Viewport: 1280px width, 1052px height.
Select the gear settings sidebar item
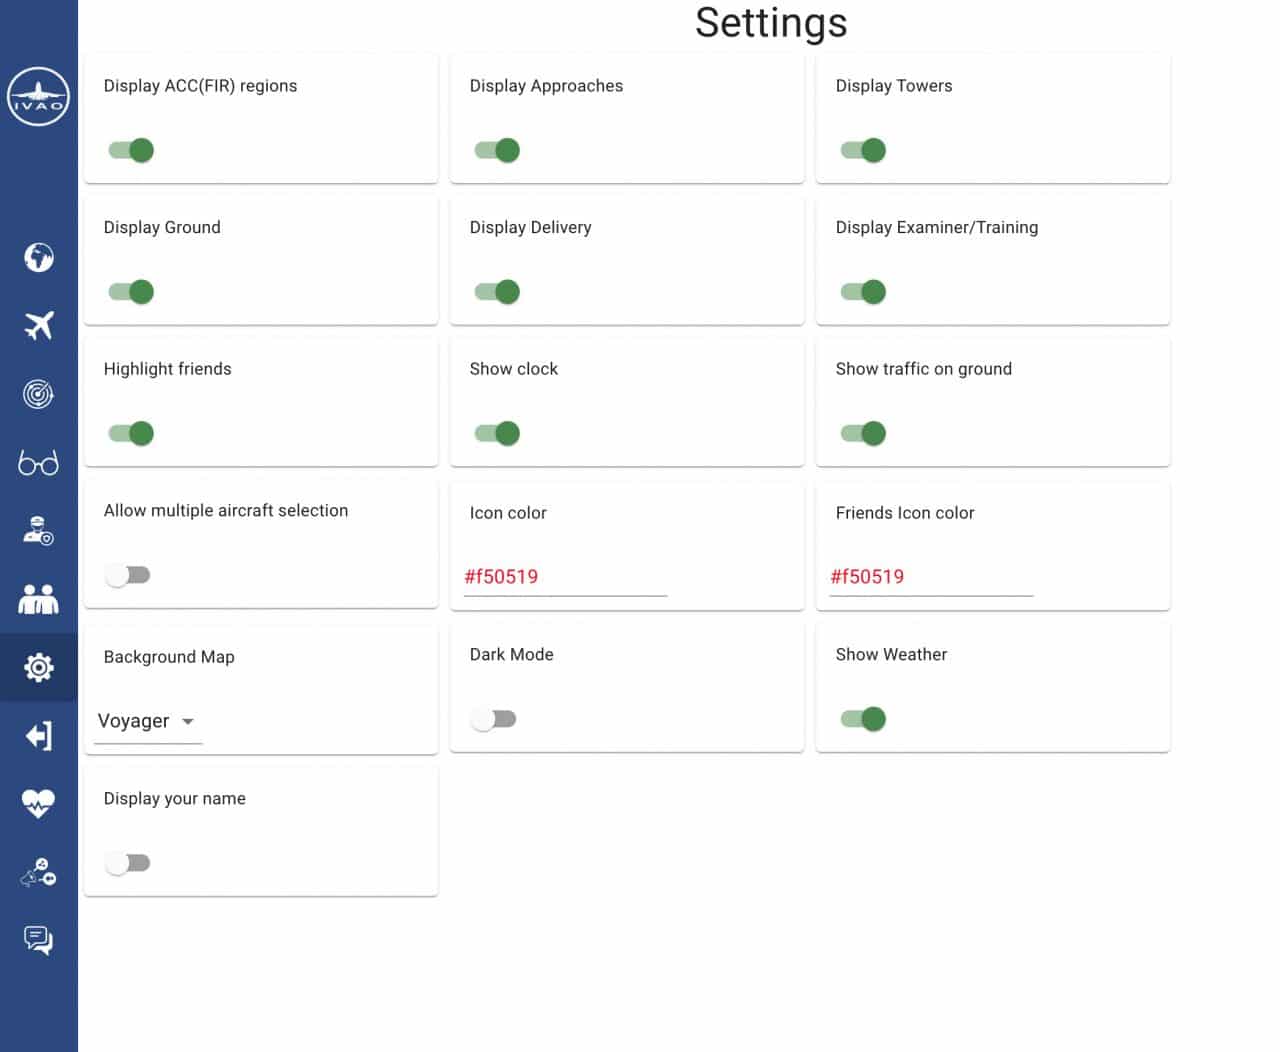click(x=38, y=667)
